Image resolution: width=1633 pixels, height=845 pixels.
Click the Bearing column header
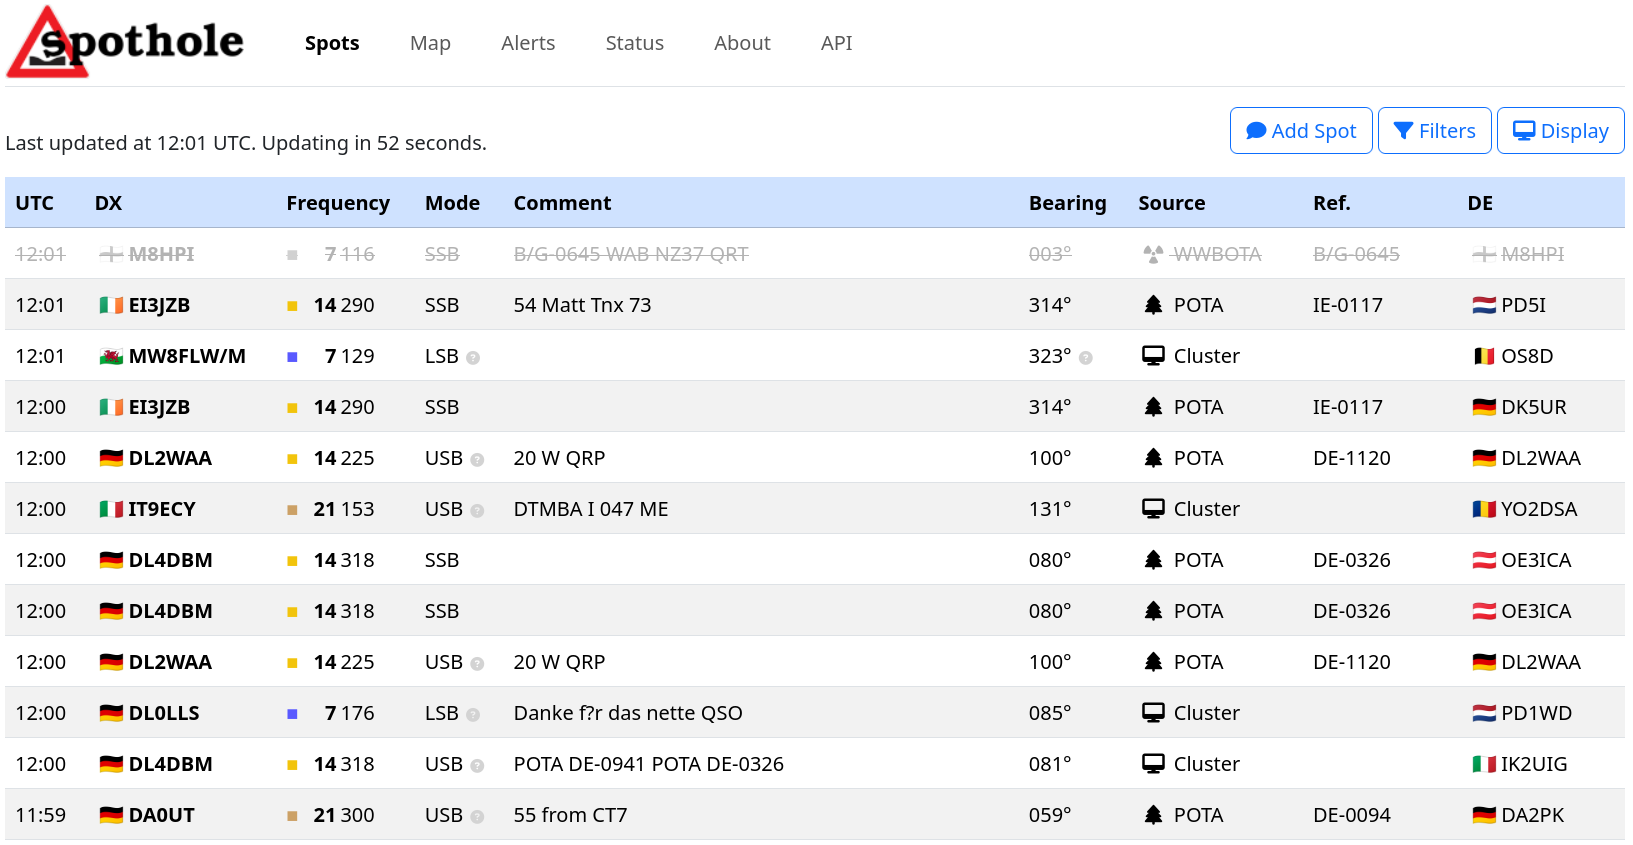click(x=1068, y=203)
